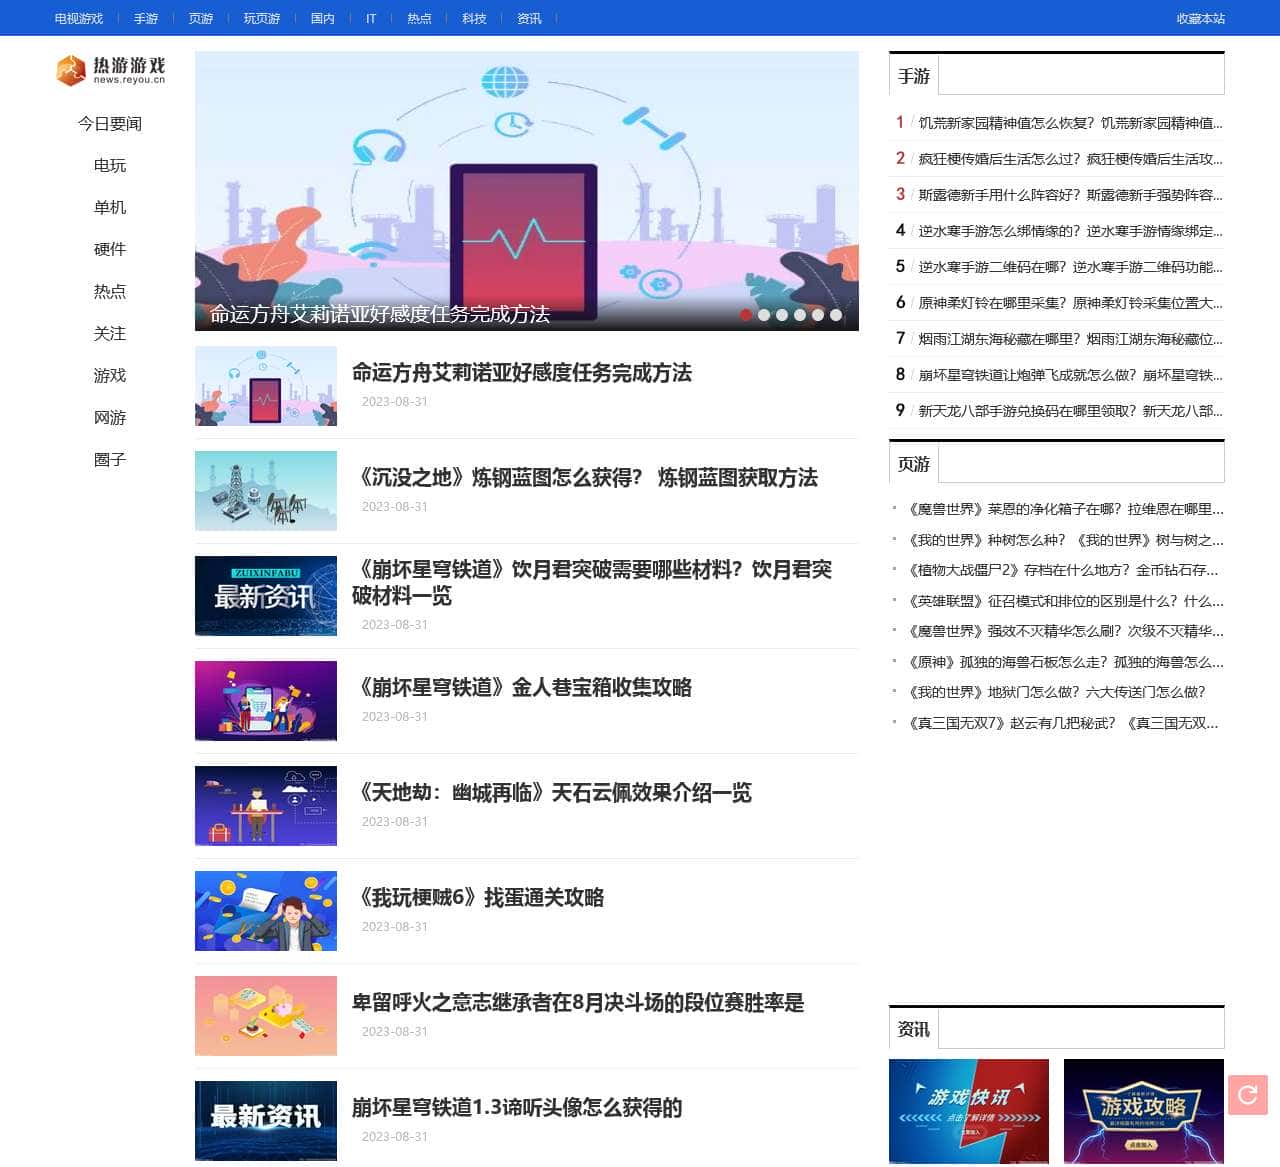Open 手游 in top navigation bar

click(x=146, y=18)
